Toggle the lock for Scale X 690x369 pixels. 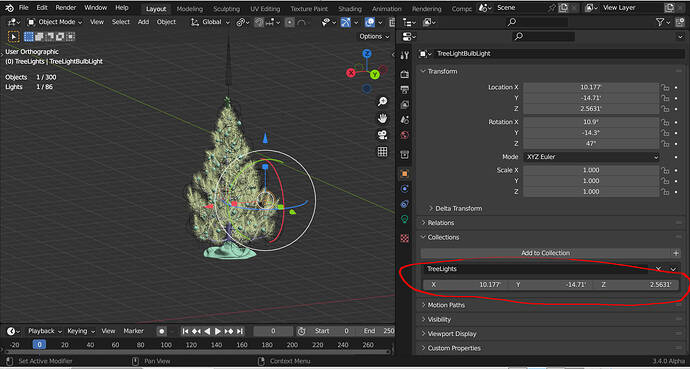[x=665, y=171]
